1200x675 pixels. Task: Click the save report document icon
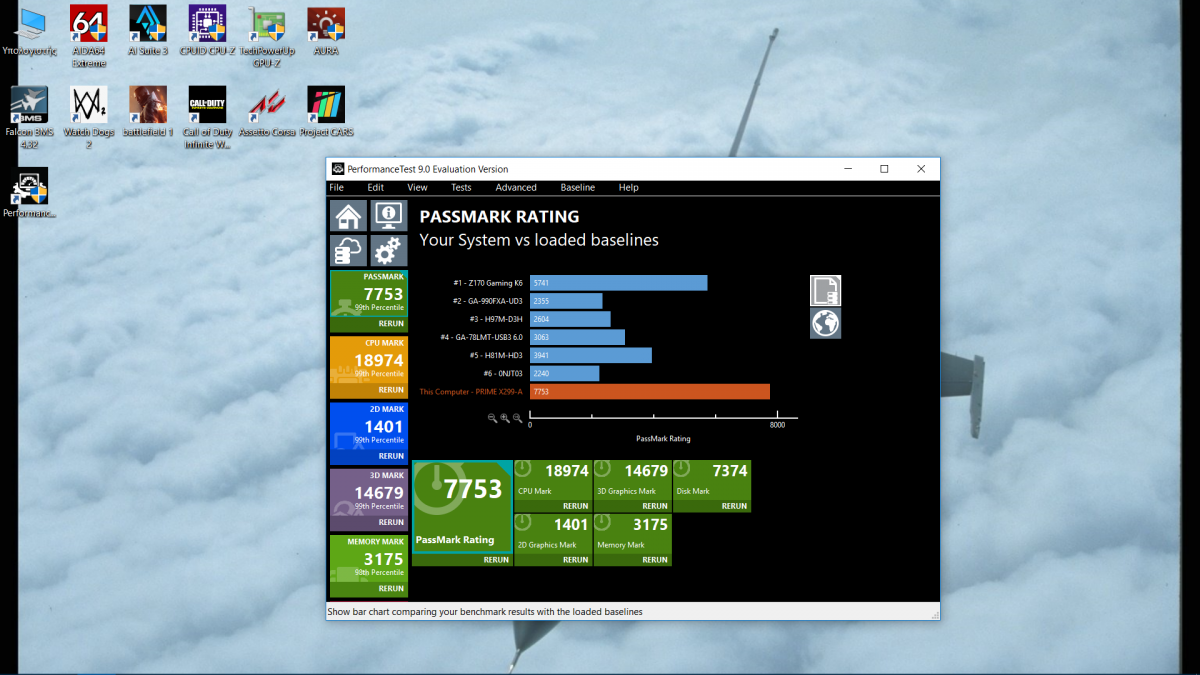tap(826, 290)
